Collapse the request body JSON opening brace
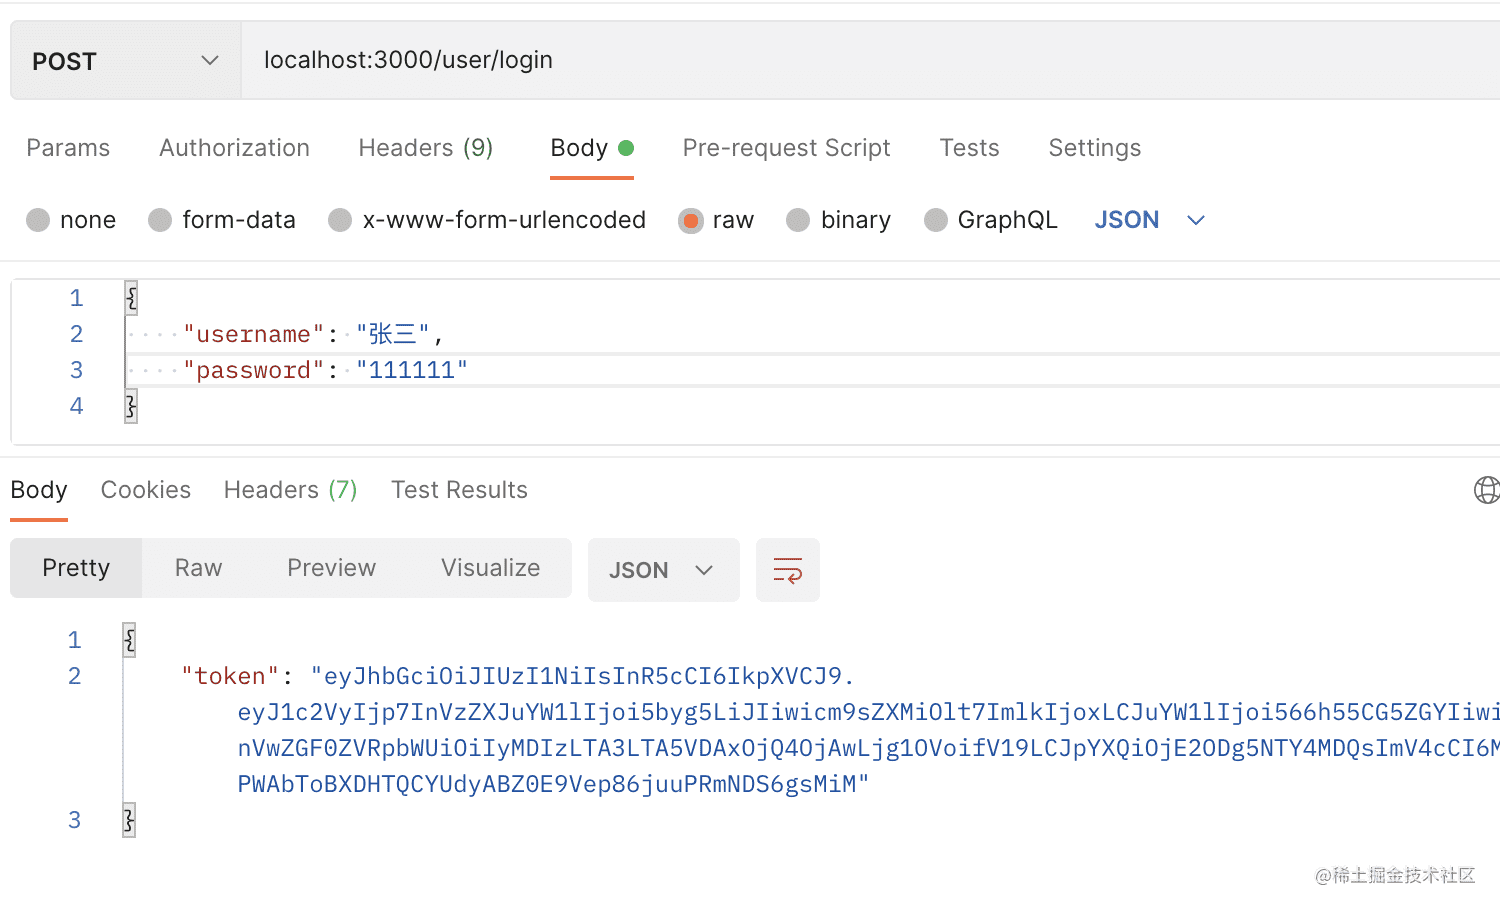The height and width of the screenshot is (910, 1500). [x=131, y=297]
